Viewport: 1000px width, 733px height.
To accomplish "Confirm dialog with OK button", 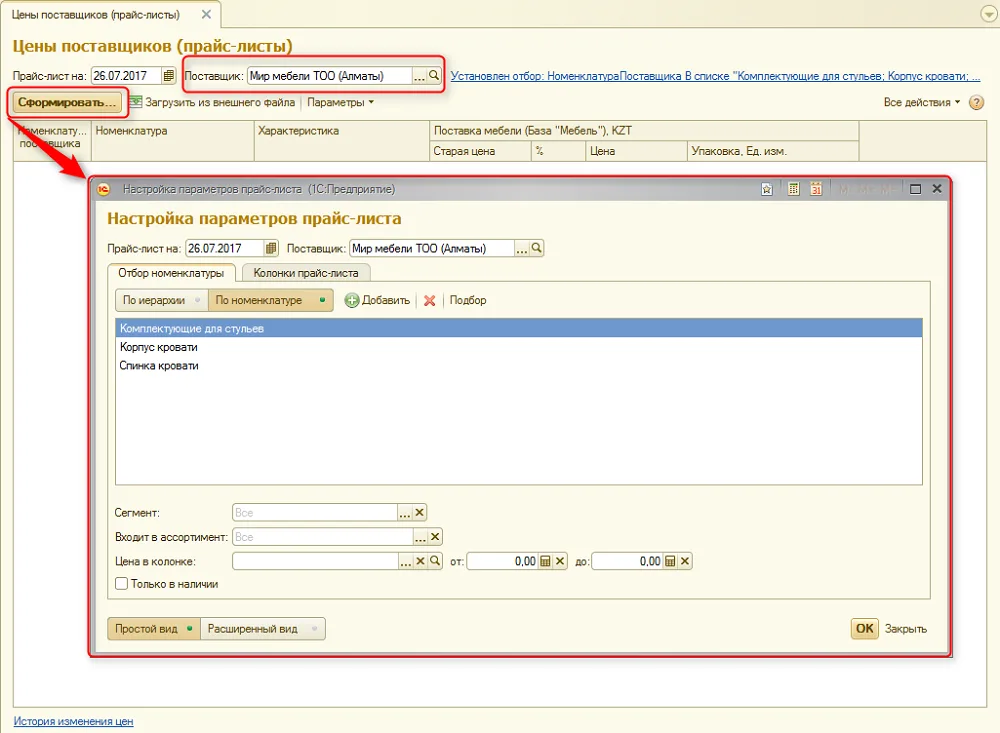I will coord(865,628).
